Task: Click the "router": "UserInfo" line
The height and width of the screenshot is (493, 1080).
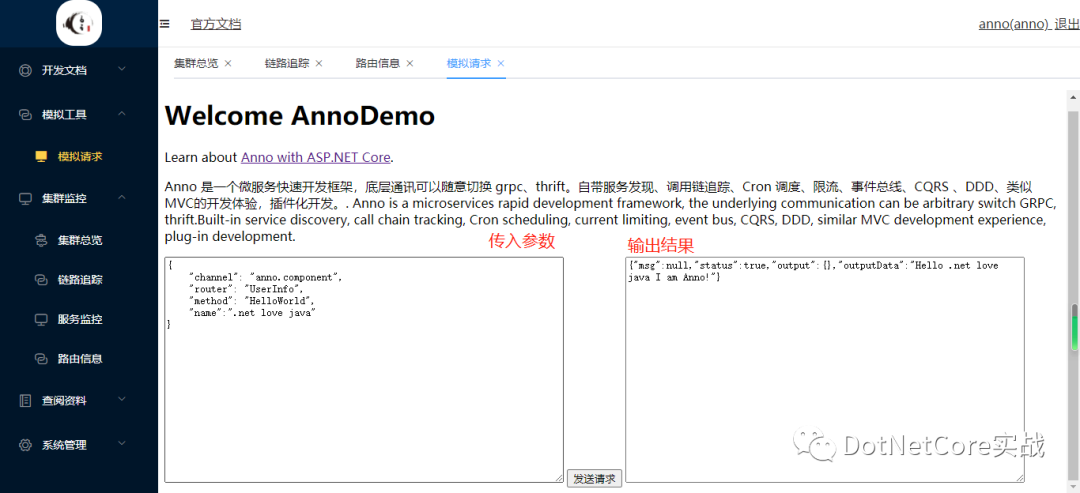Action: [x=246, y=289]
